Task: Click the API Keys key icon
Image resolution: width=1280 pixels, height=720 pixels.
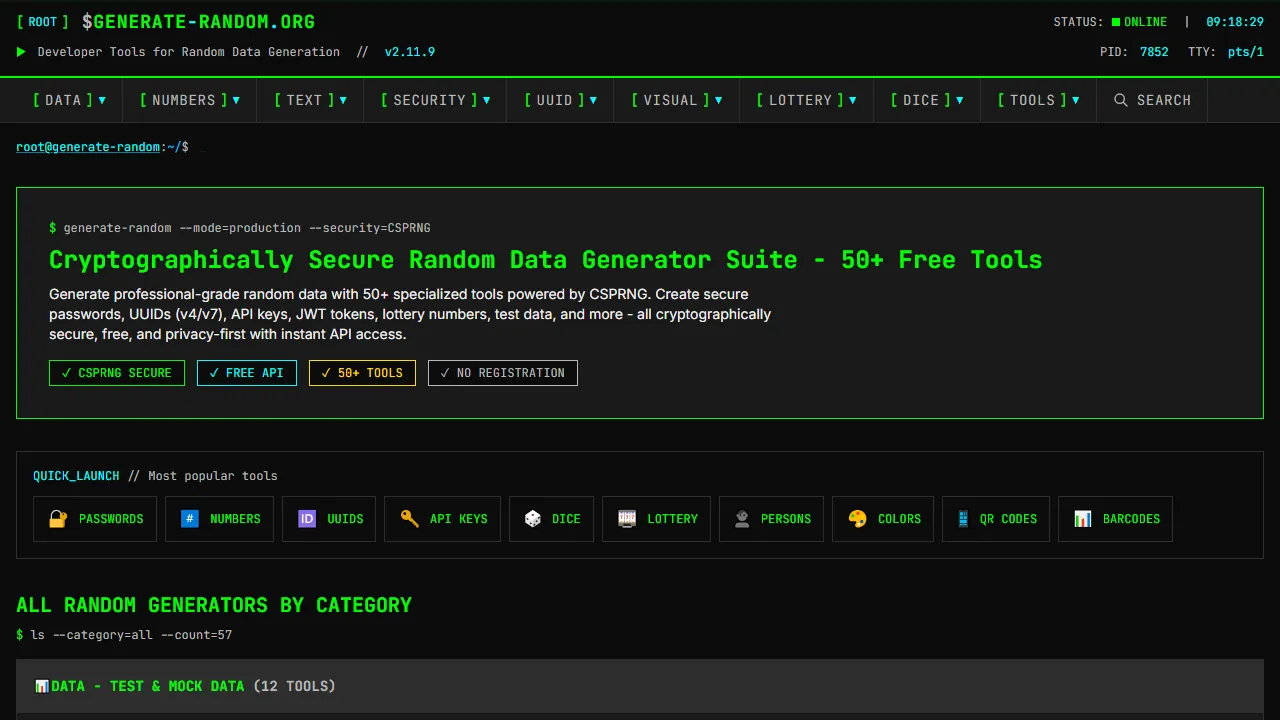Action: (409, 518)
